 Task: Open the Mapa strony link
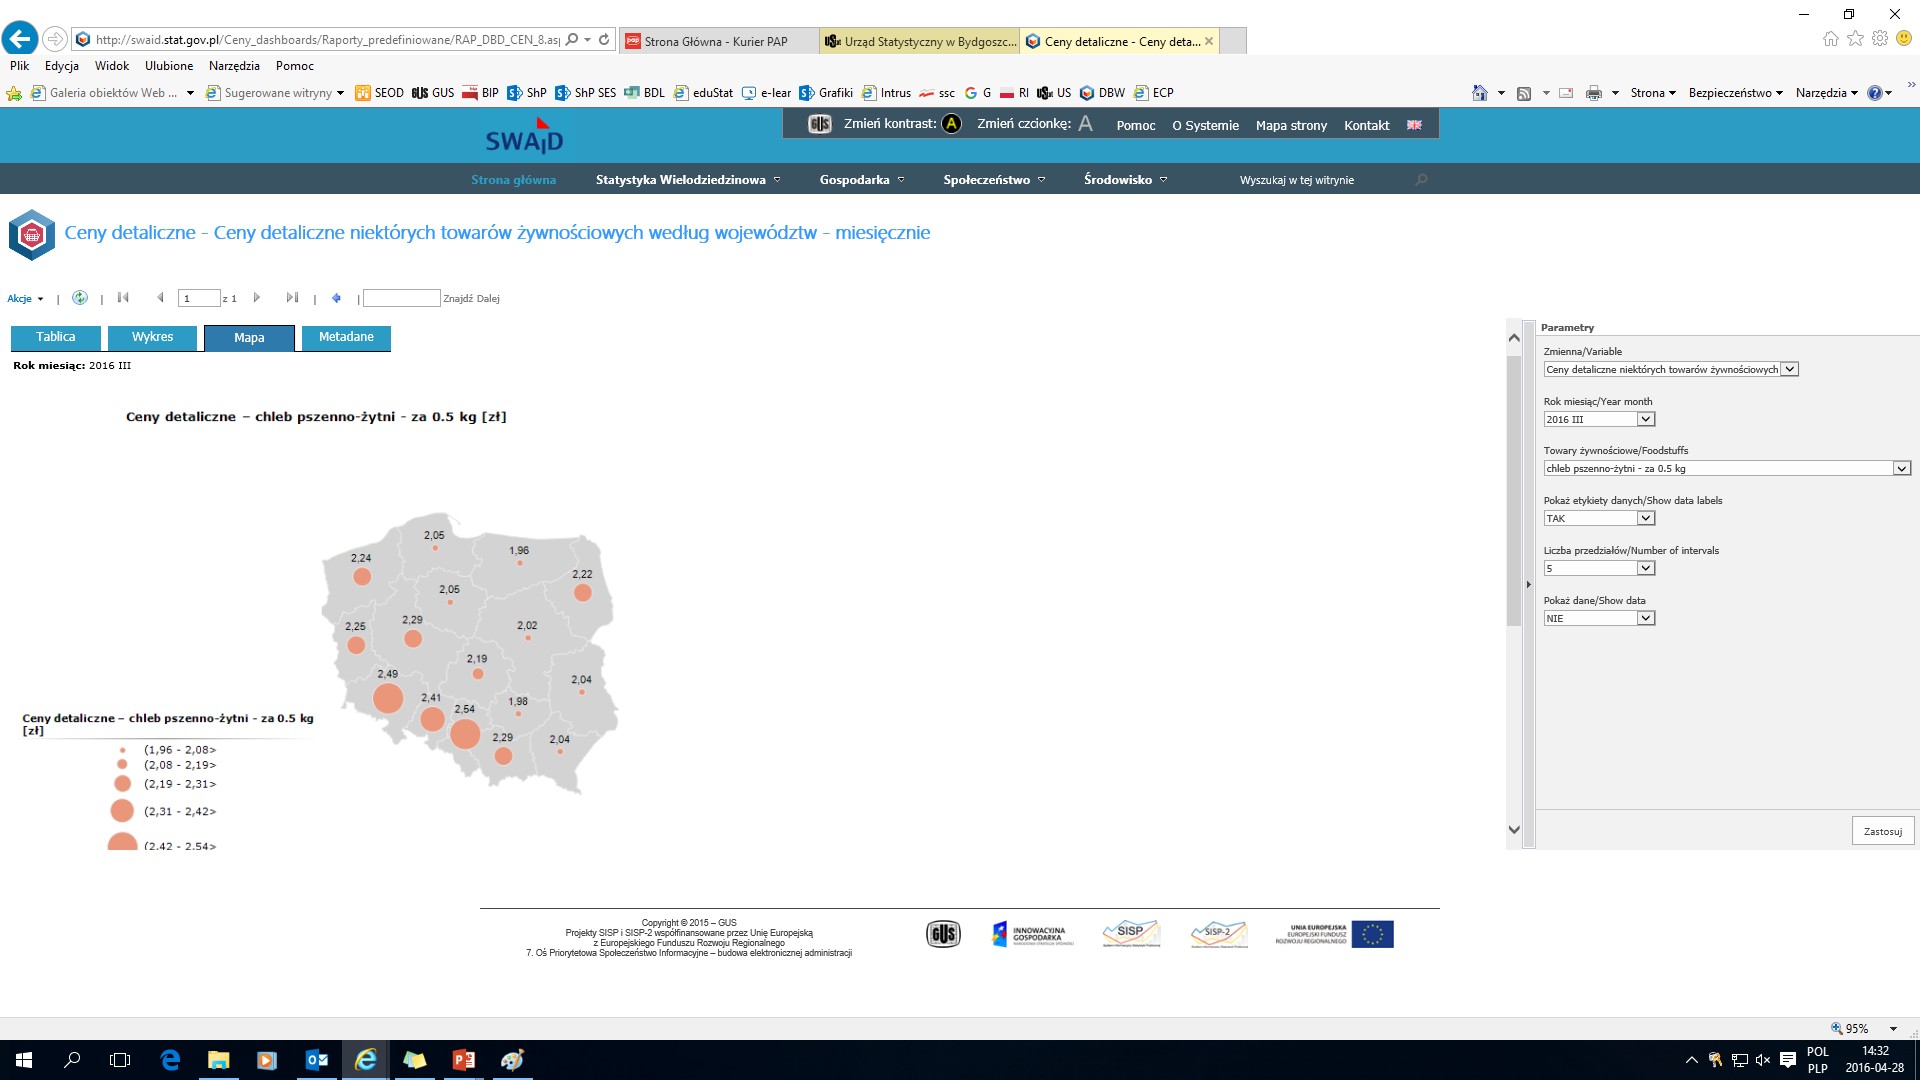[1291, 125]
